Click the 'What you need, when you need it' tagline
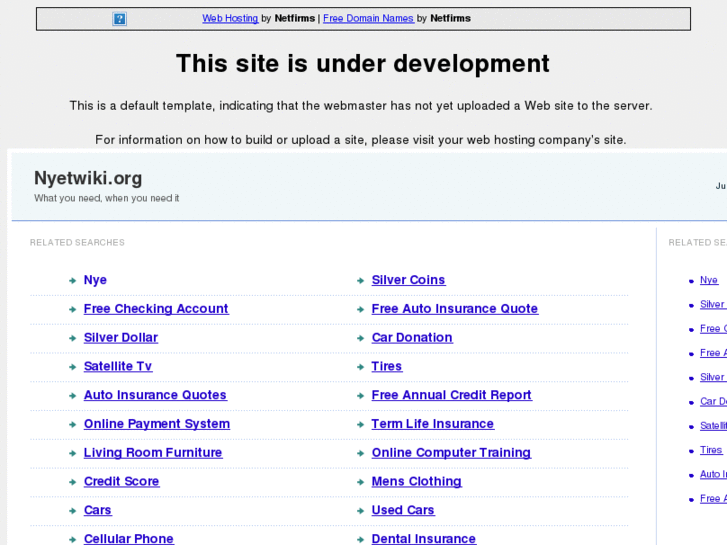Viewport: 727px width, 545px height. click(107, 199)
